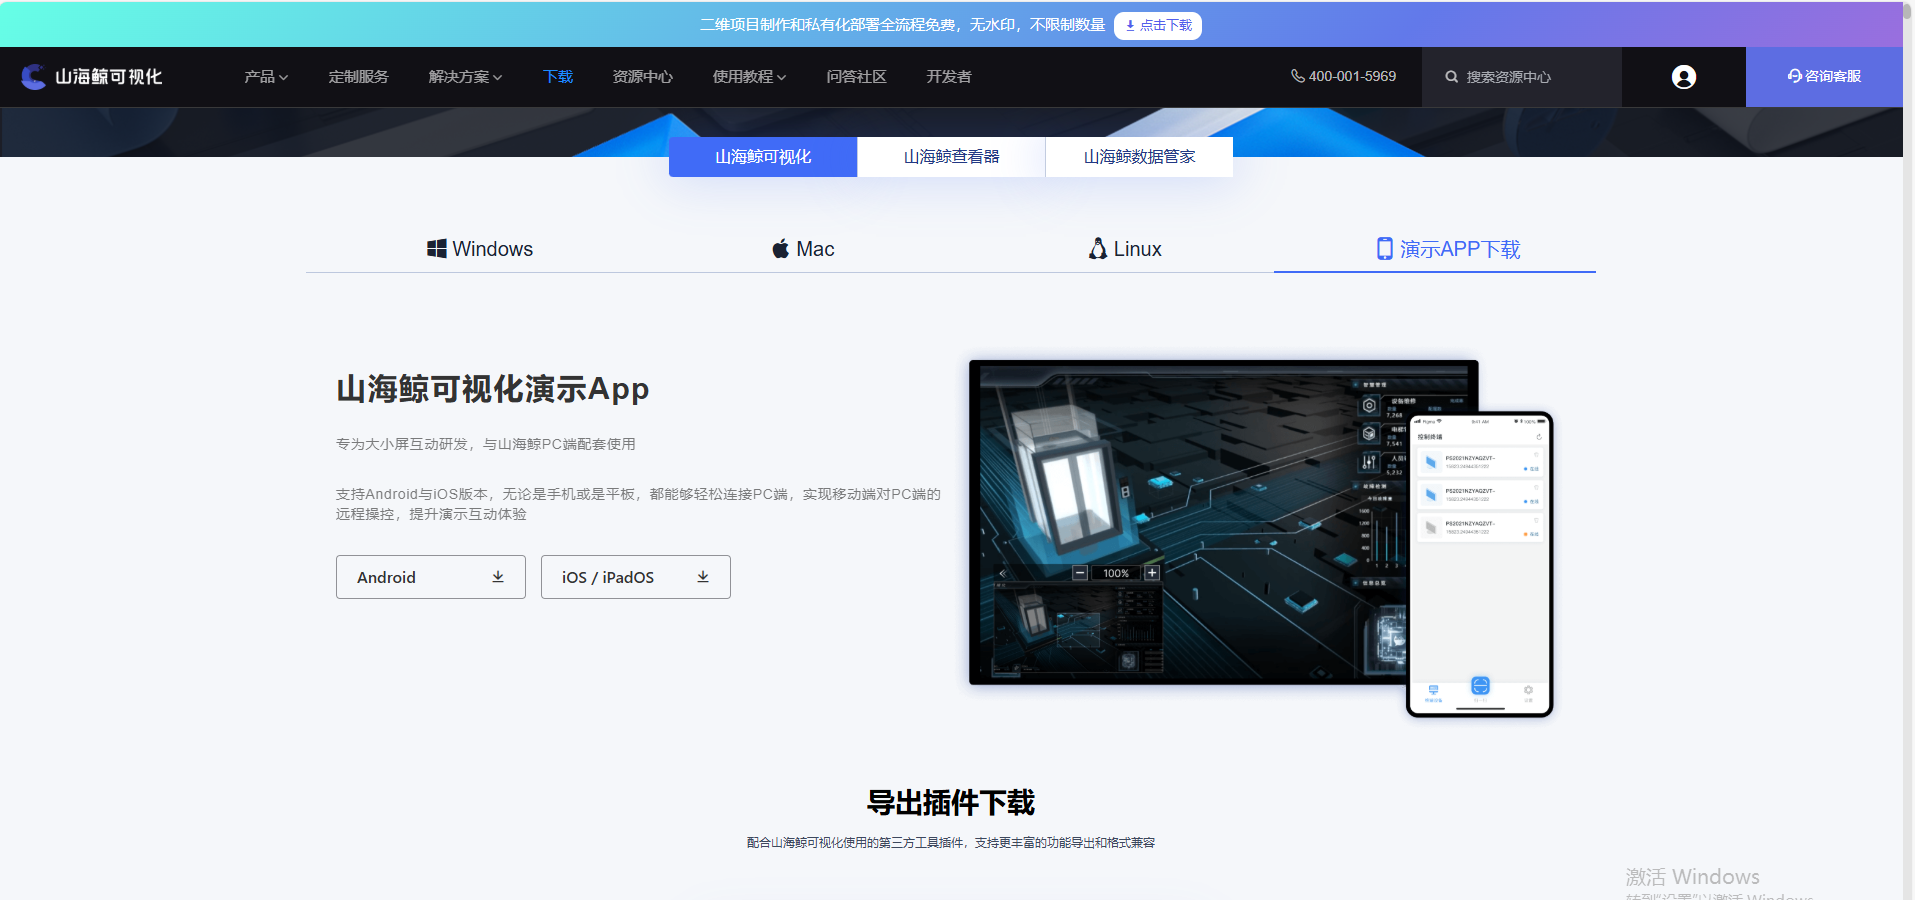Expand the 解决方案 dropdown menu
This screenshot has width=1915, height=900.
pyautogui.click(x=465, y=77)
